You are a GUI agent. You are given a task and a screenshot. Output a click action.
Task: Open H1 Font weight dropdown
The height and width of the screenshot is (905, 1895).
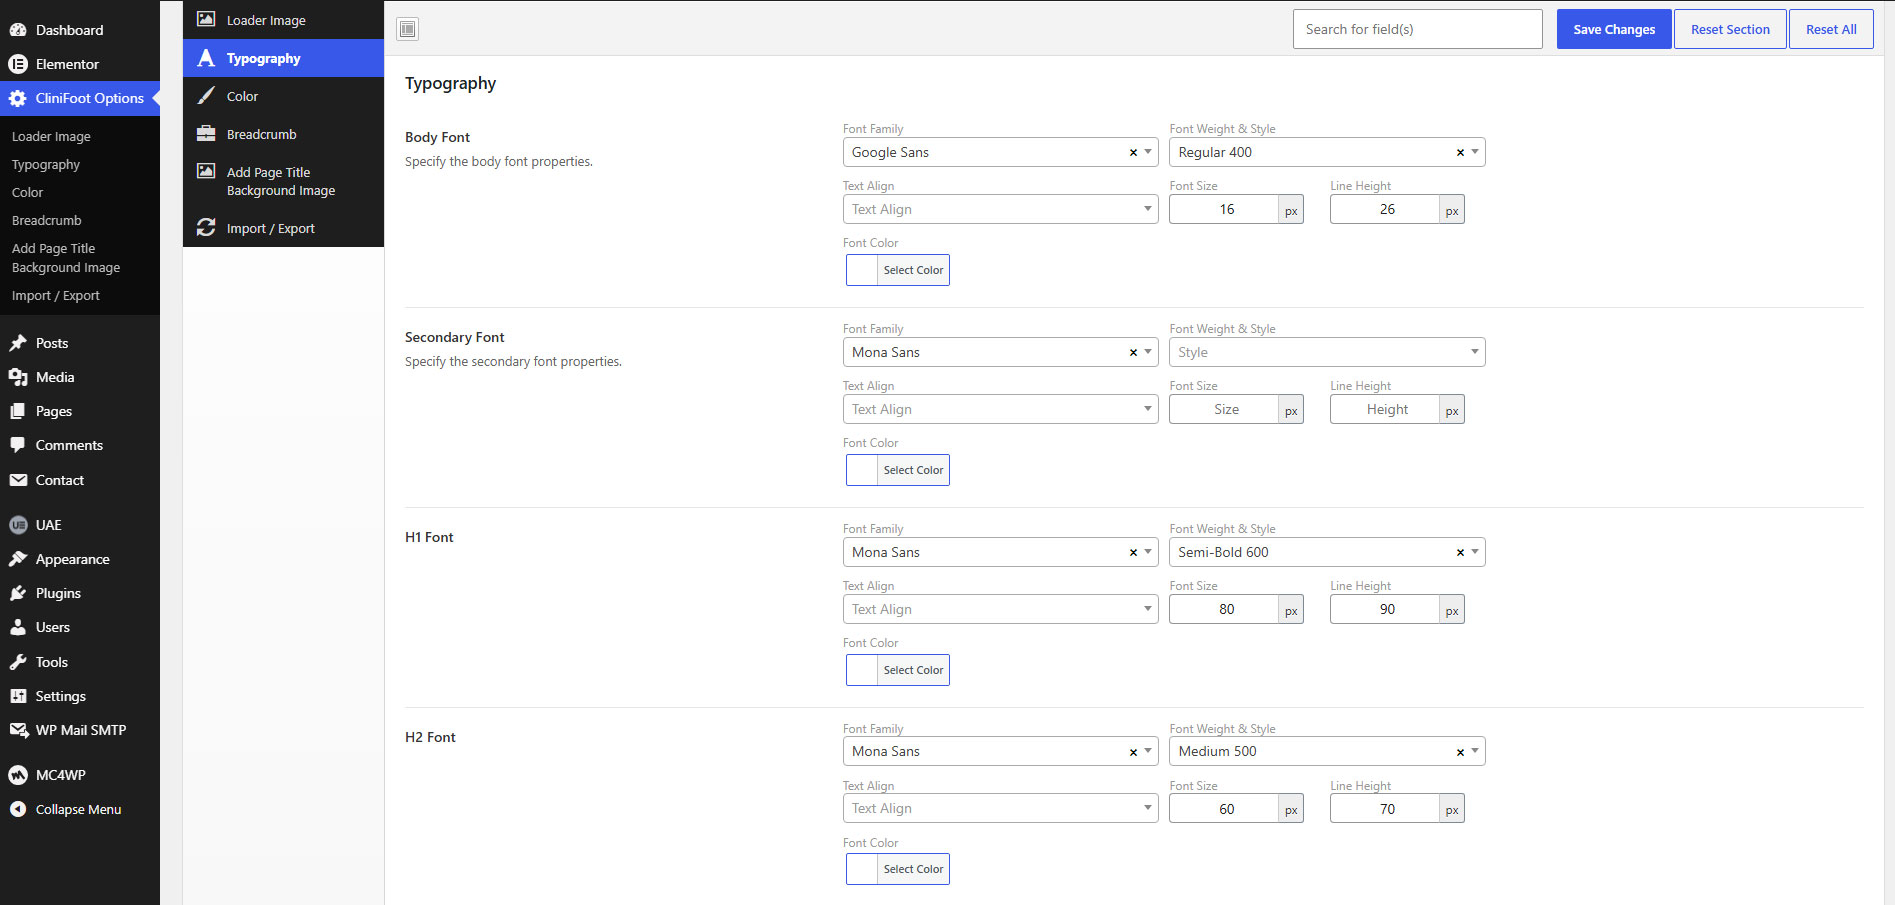click(x=1327, y=552)
